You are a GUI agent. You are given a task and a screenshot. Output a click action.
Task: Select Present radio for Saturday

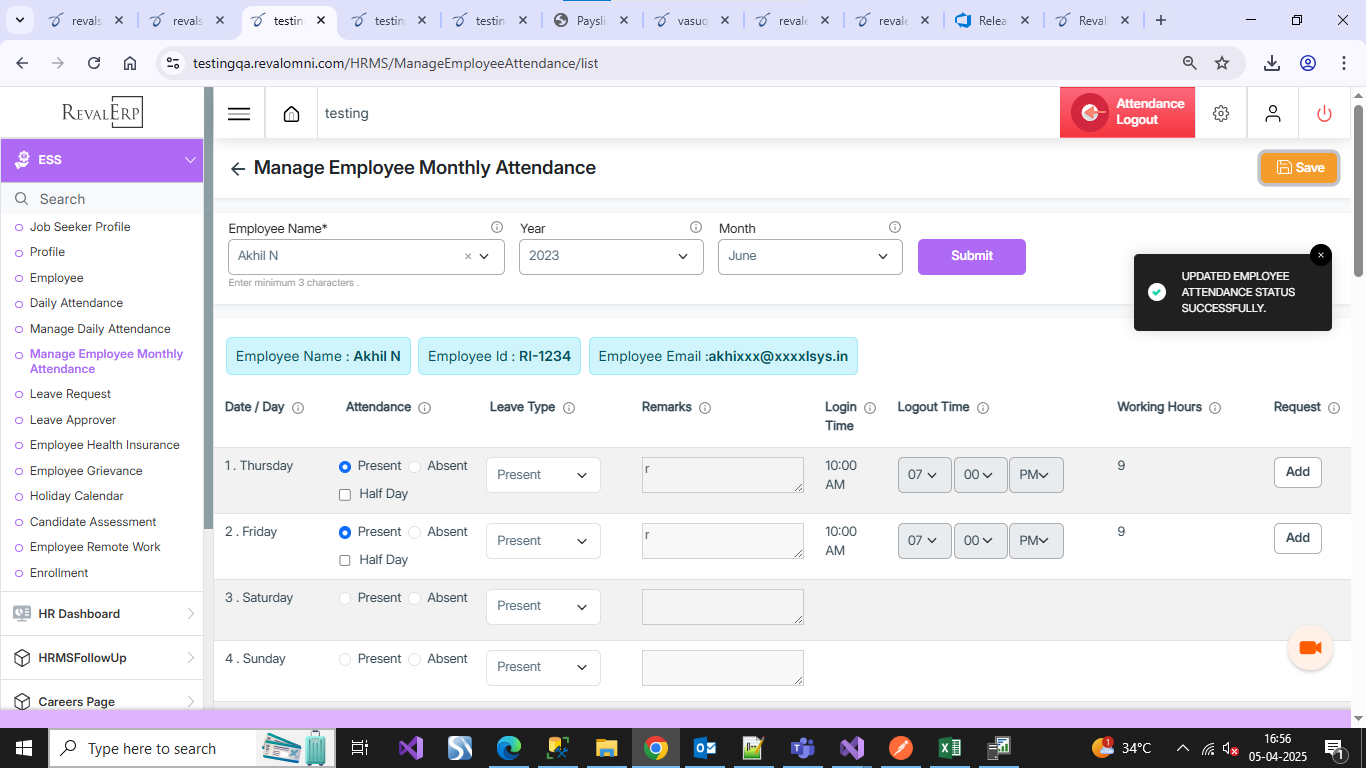pyautogui.click(x=346, y=598)
